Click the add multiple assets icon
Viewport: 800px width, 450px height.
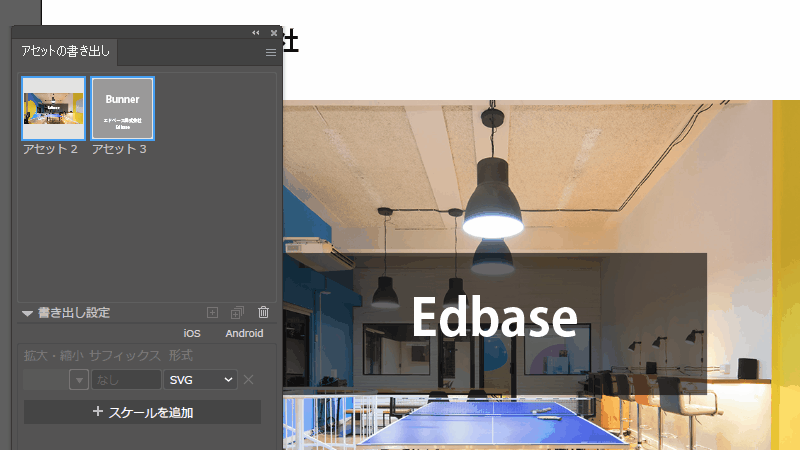237,312
